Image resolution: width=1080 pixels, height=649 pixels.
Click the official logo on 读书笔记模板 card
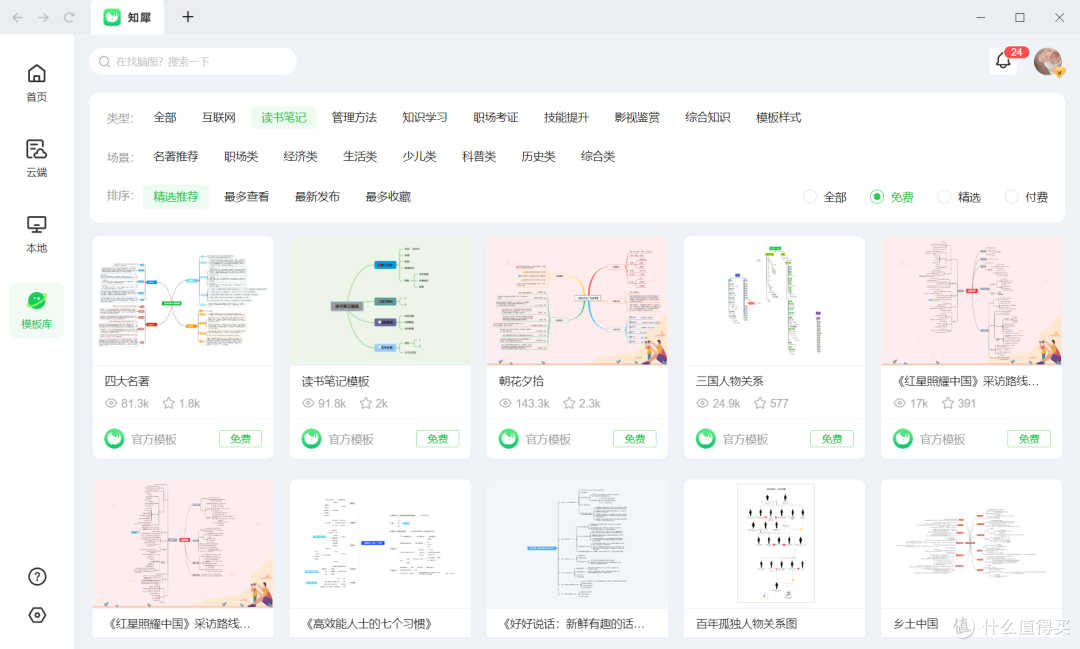(x=311, y=439)
